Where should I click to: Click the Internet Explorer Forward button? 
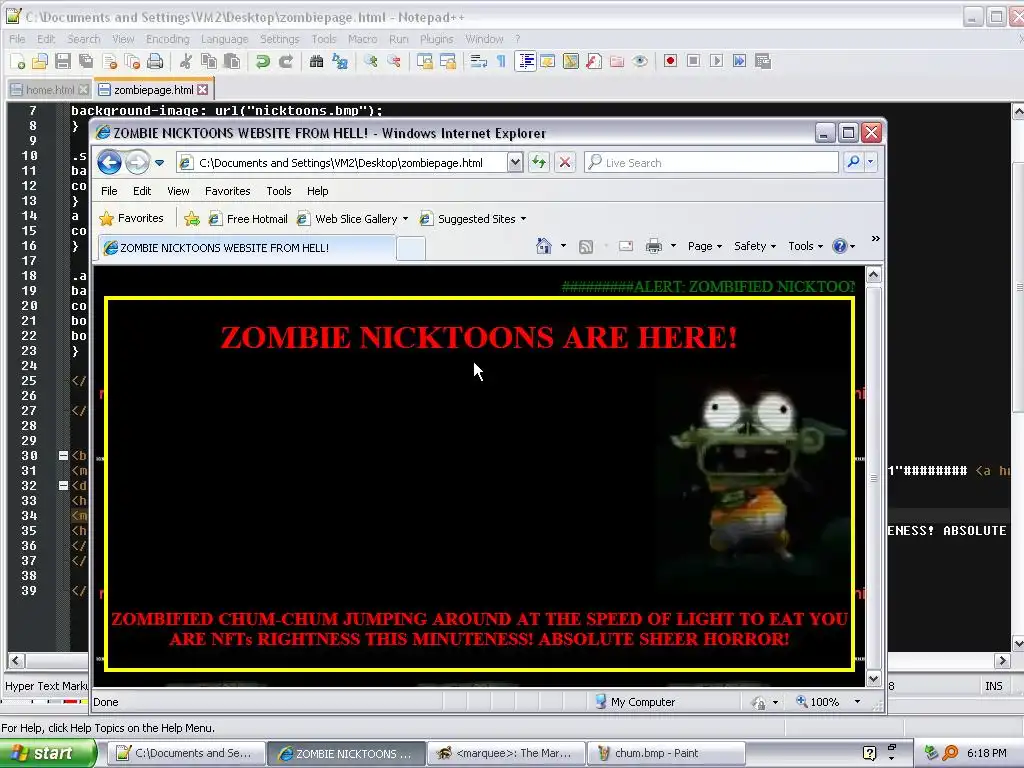tap(136, 162)
